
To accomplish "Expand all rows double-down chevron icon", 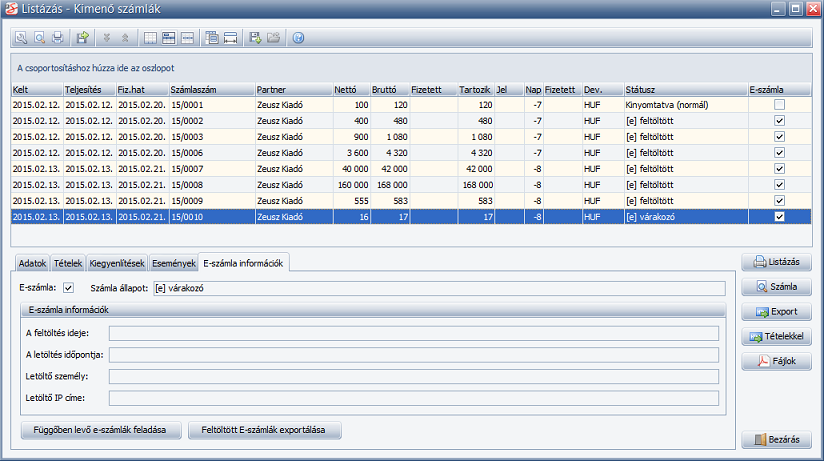I will (x=107, y=38).
